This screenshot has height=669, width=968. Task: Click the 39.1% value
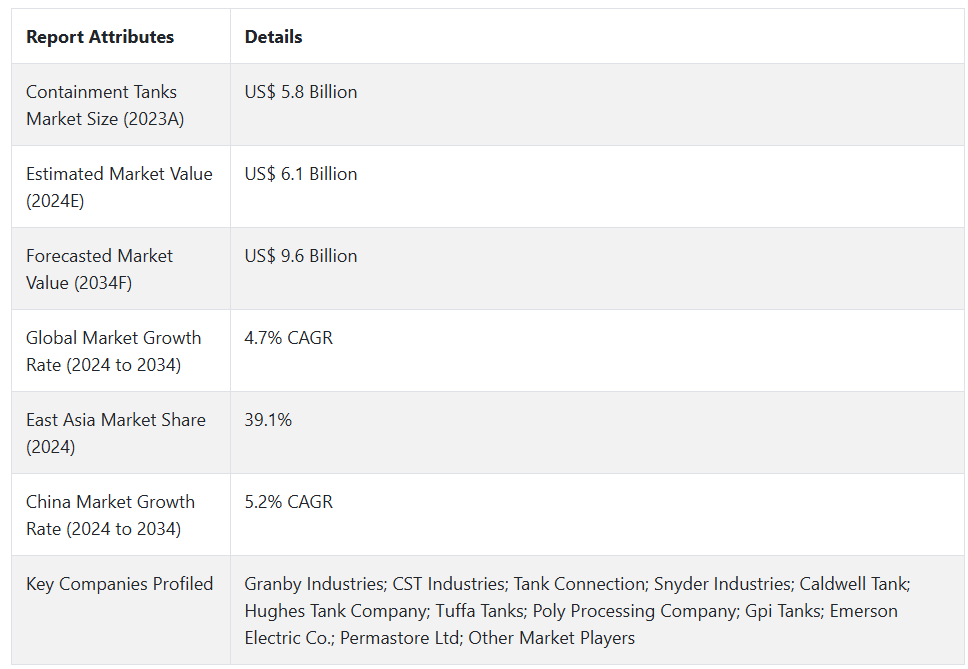point(268,420)
